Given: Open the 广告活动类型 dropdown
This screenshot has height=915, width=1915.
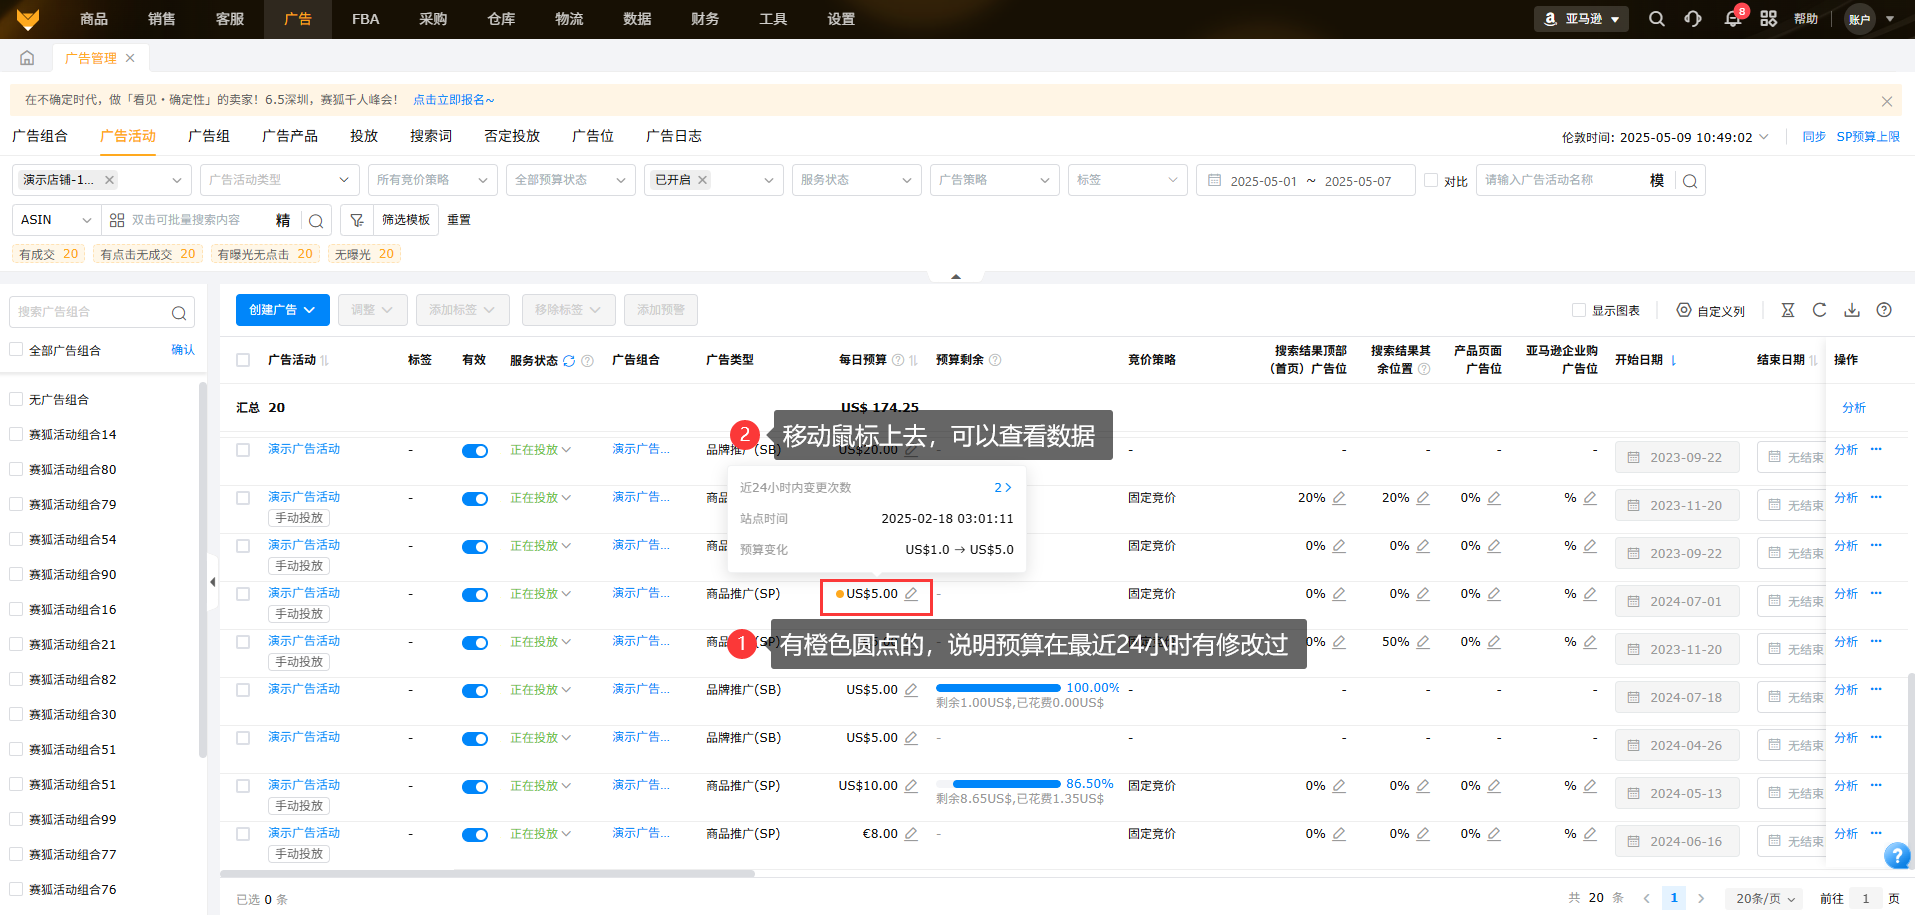Looking at the screenshot, I should pyautogui.click(x=279, y=180).
